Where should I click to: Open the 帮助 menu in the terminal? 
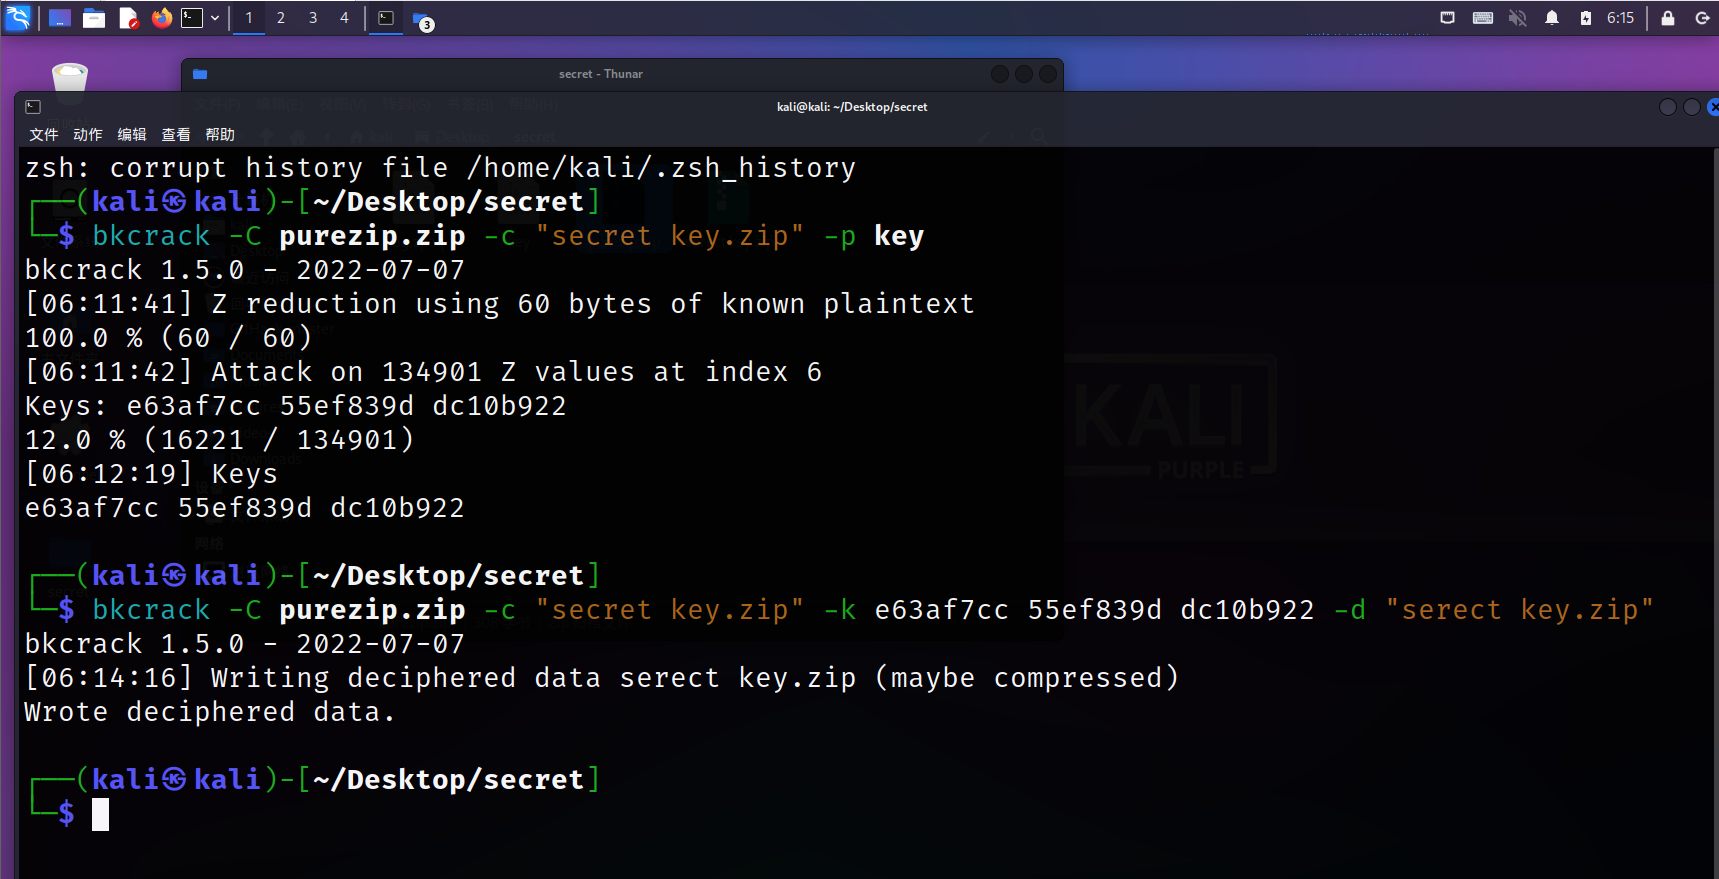(x=220, y=135)
